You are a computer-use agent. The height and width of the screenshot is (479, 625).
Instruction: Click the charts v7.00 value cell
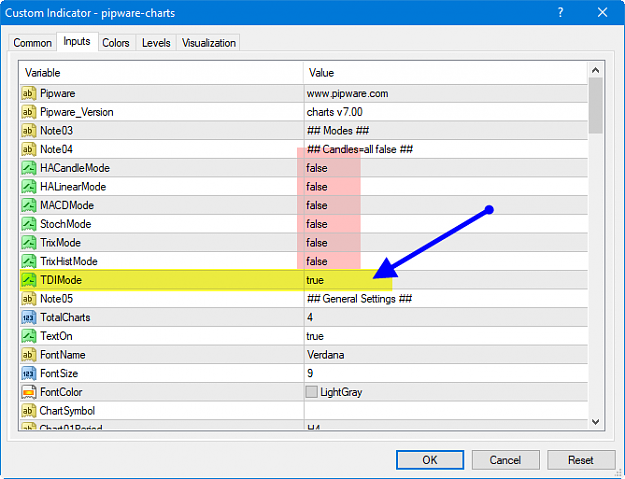coord(446,112)
